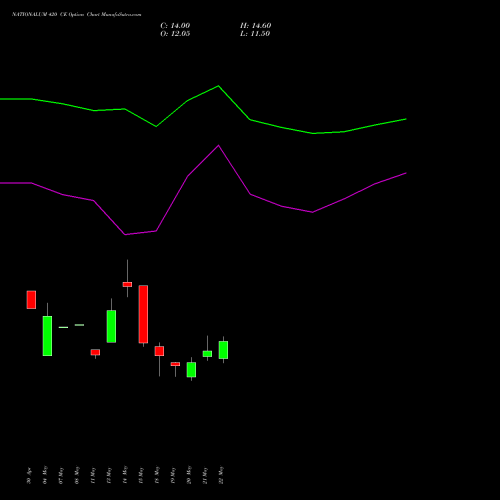The height and width of the screenshot is (500, 500).
Task: Click the 20 May date label
Action: click(x=189, y=475)
